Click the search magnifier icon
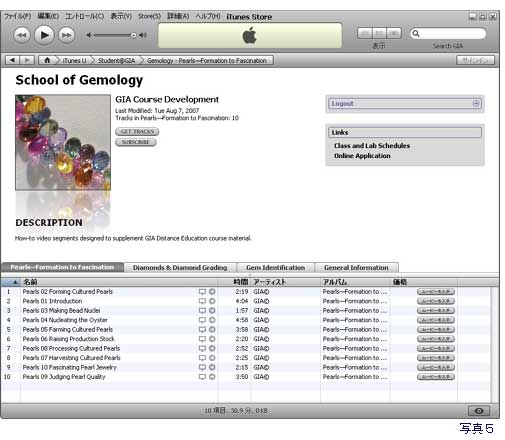This screenshot has width=505, height=440. point(416,33)
